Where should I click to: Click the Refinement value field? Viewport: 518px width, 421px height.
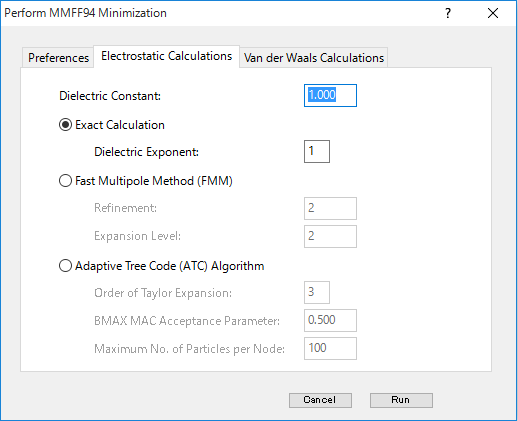tap(330, 208)
